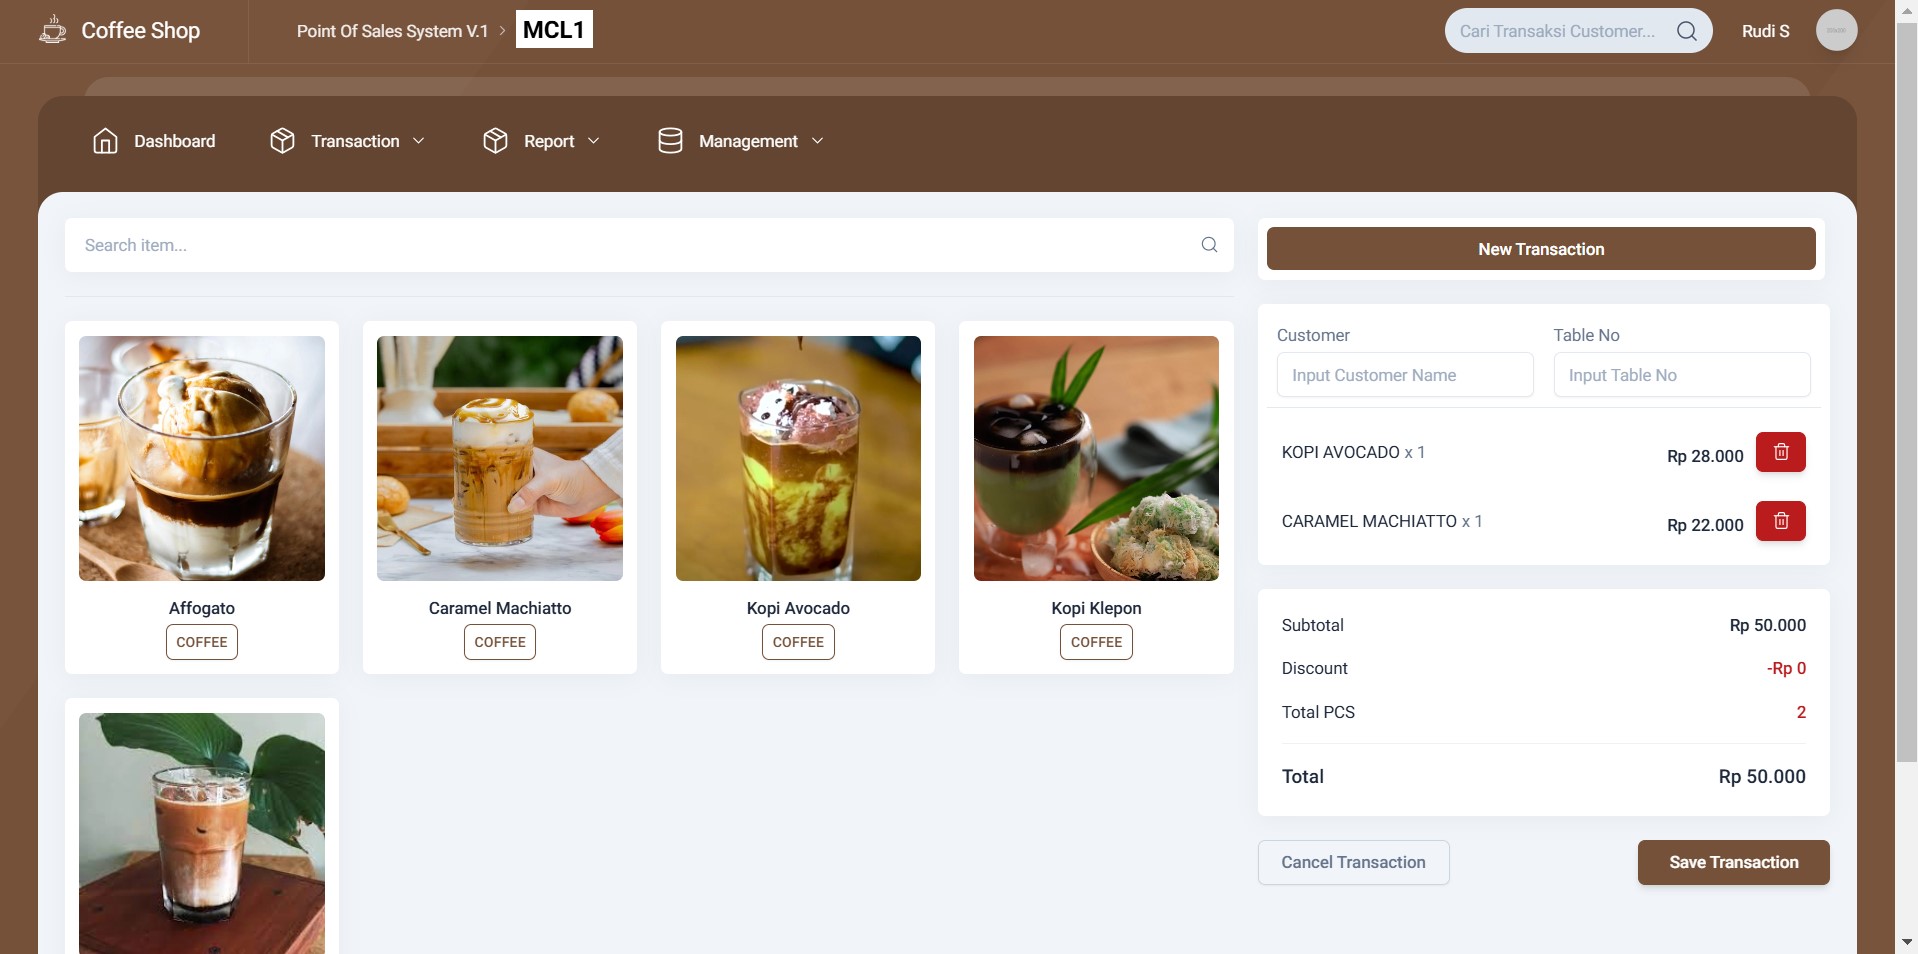Image resolution: width=1918 pixels, height=954 pixels.
Task: Click the Save Transaction button
Action: click(x=1733, y=862)
